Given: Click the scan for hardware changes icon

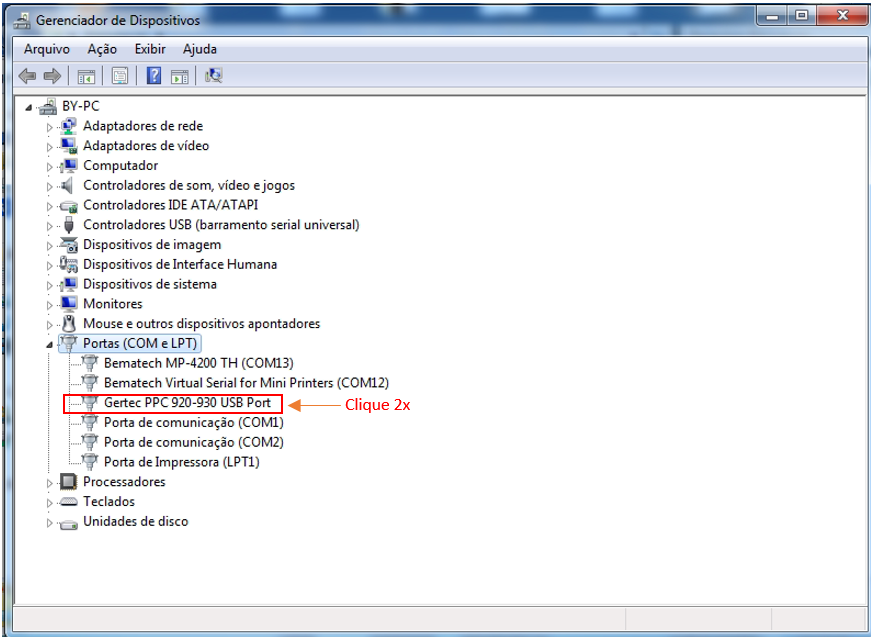Looking at the screenshot, I should click(x=214, y=76).
